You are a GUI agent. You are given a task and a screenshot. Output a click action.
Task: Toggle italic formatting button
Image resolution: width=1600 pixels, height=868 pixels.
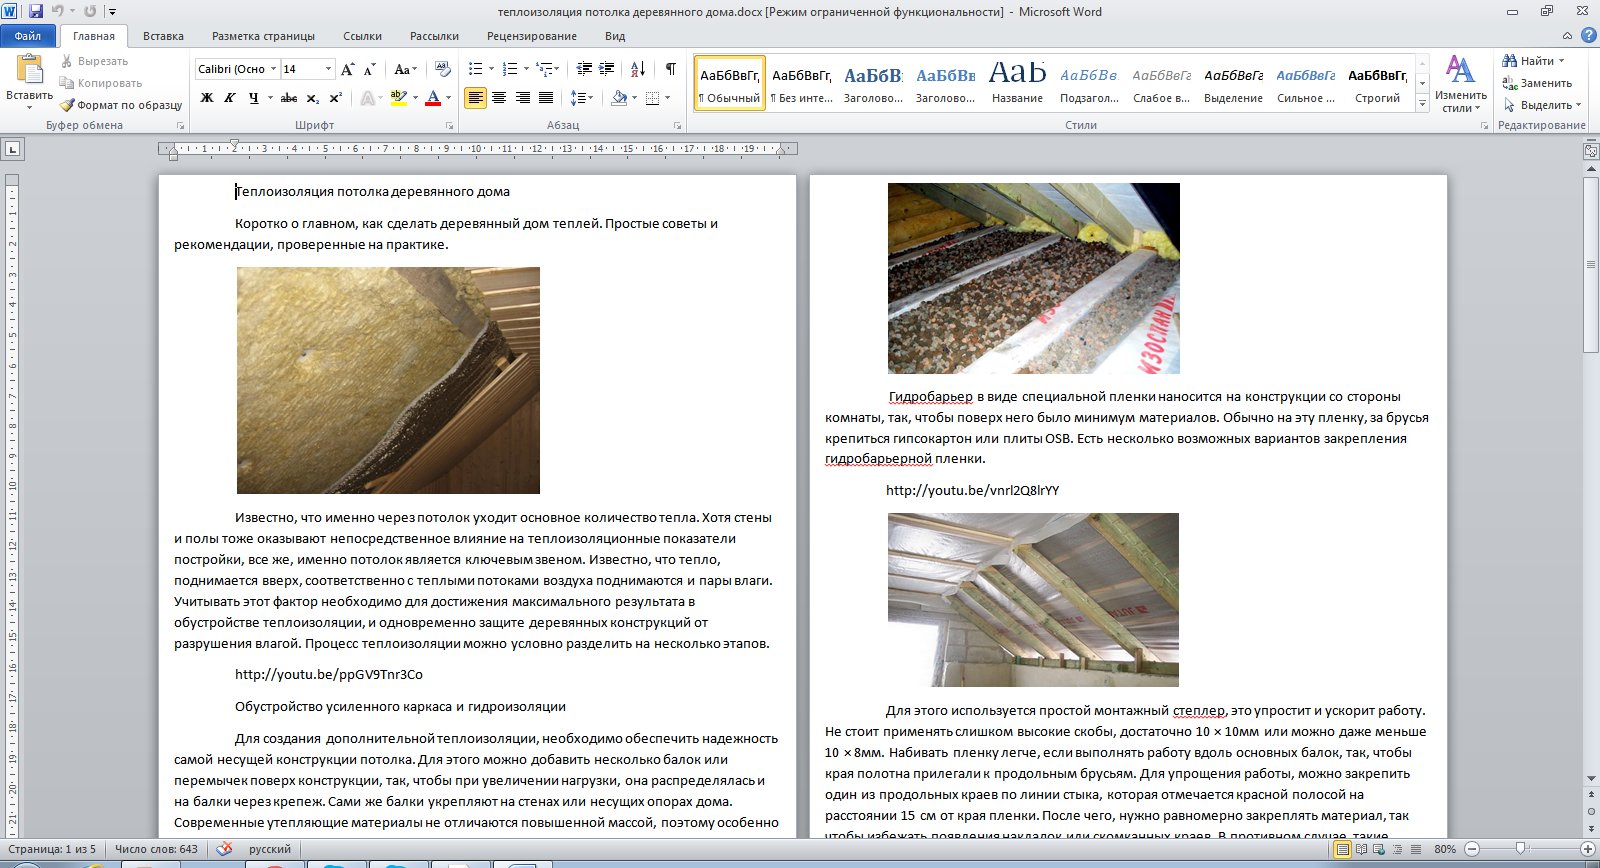[x=230, y=98]
